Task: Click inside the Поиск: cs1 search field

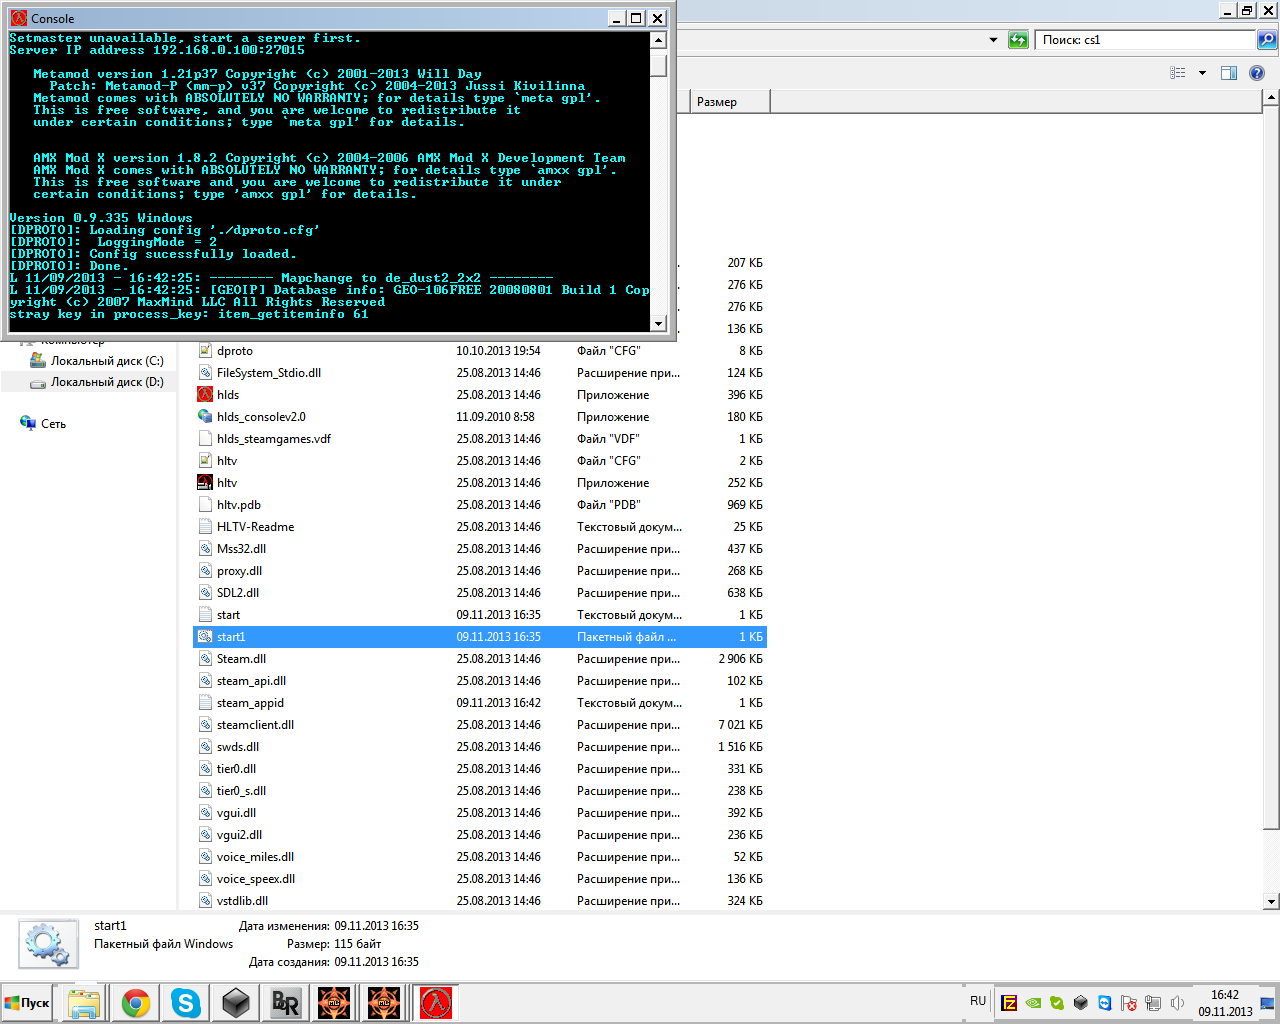Action: pyautogui.click(x=1145, y=40)
